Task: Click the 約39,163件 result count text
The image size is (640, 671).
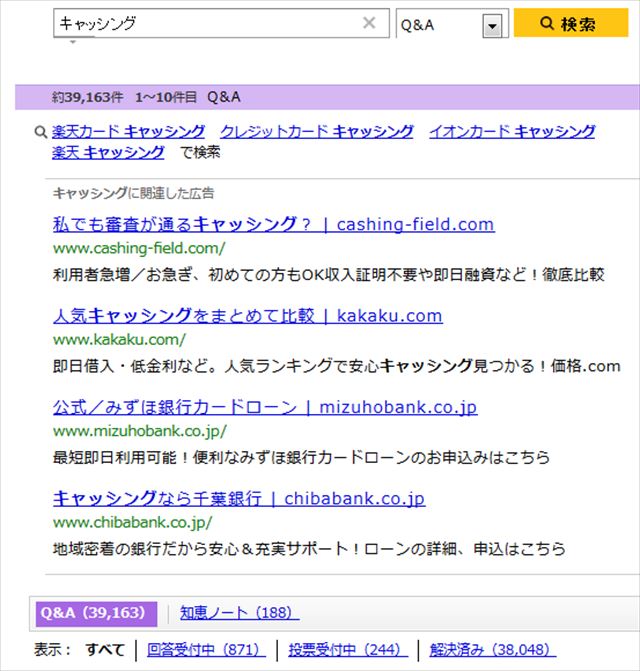Action: [88, 97]
